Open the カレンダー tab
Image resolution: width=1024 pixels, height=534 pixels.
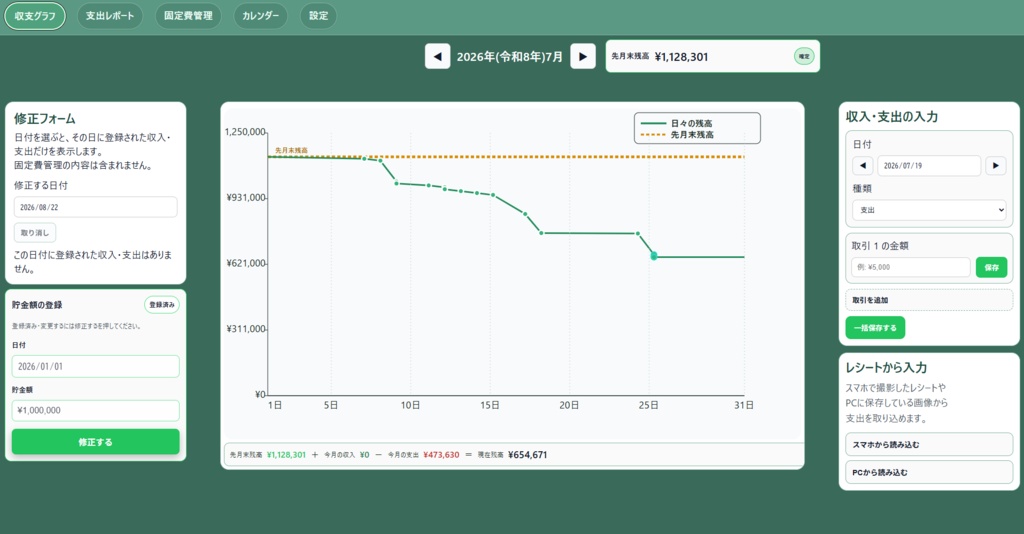(260, 16)
